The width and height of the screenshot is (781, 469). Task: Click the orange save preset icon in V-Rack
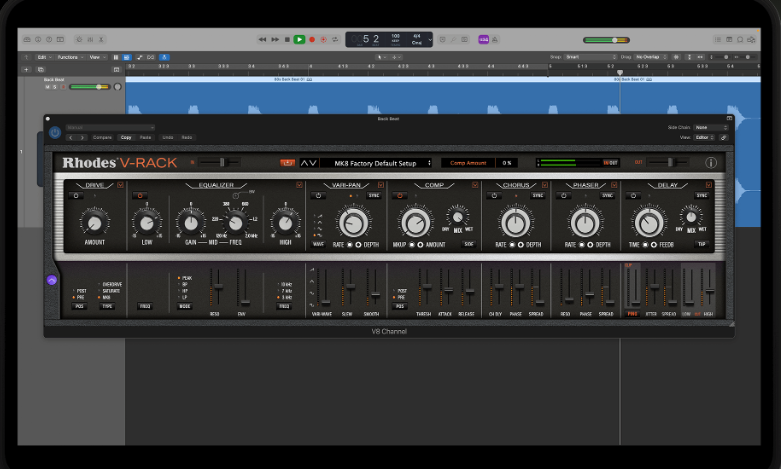[x=287, y=163]
